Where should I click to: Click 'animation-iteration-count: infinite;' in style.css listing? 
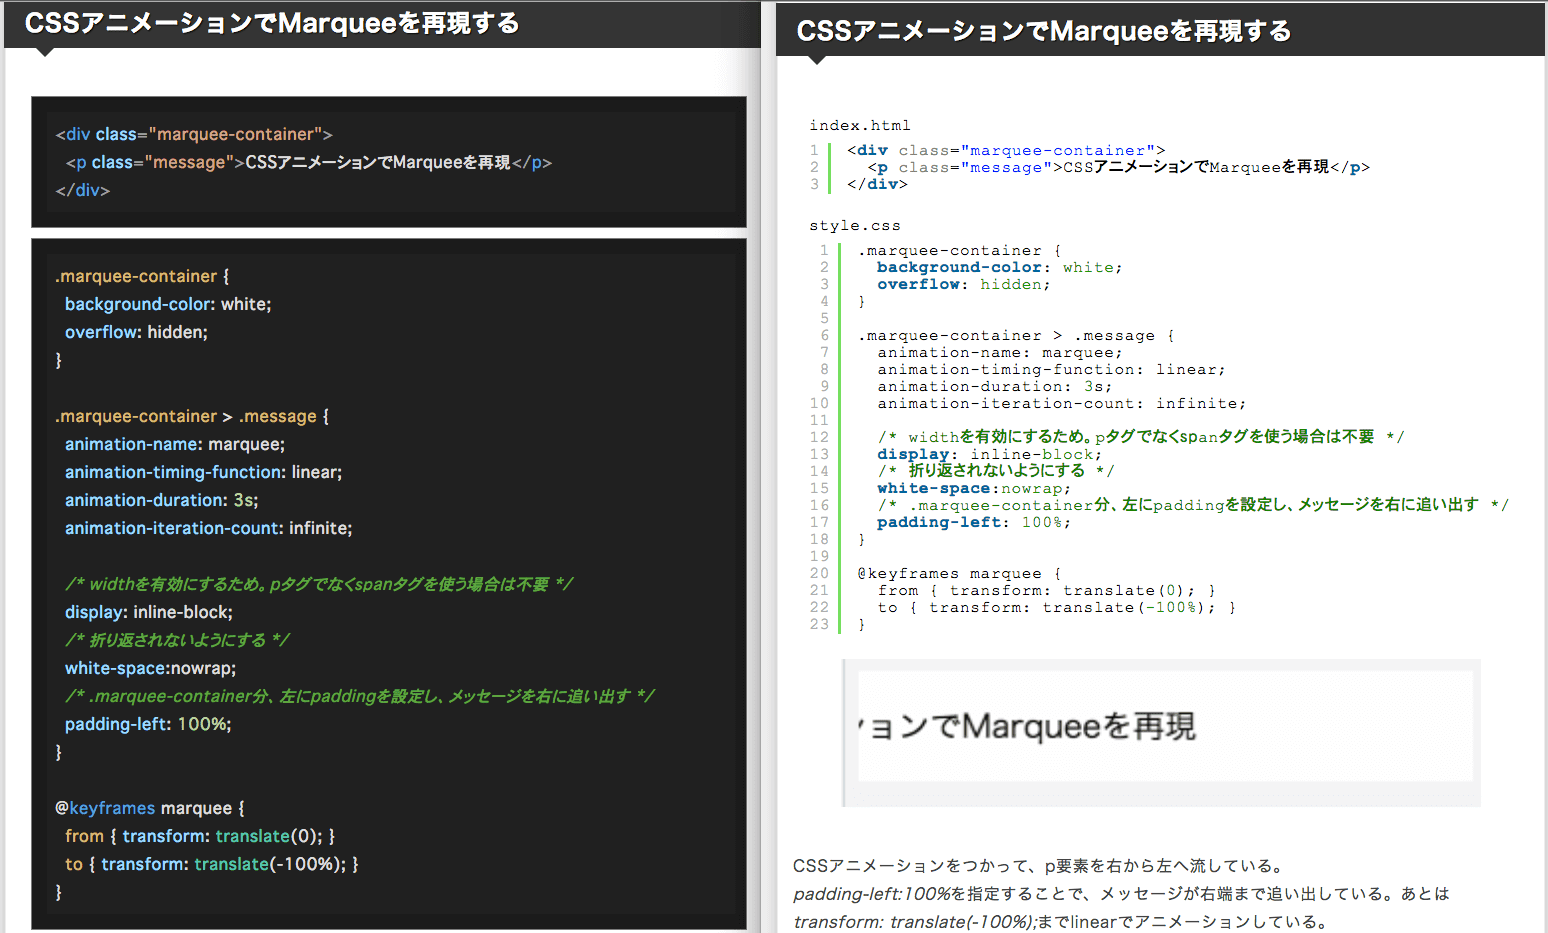[x=1062, y=403]
